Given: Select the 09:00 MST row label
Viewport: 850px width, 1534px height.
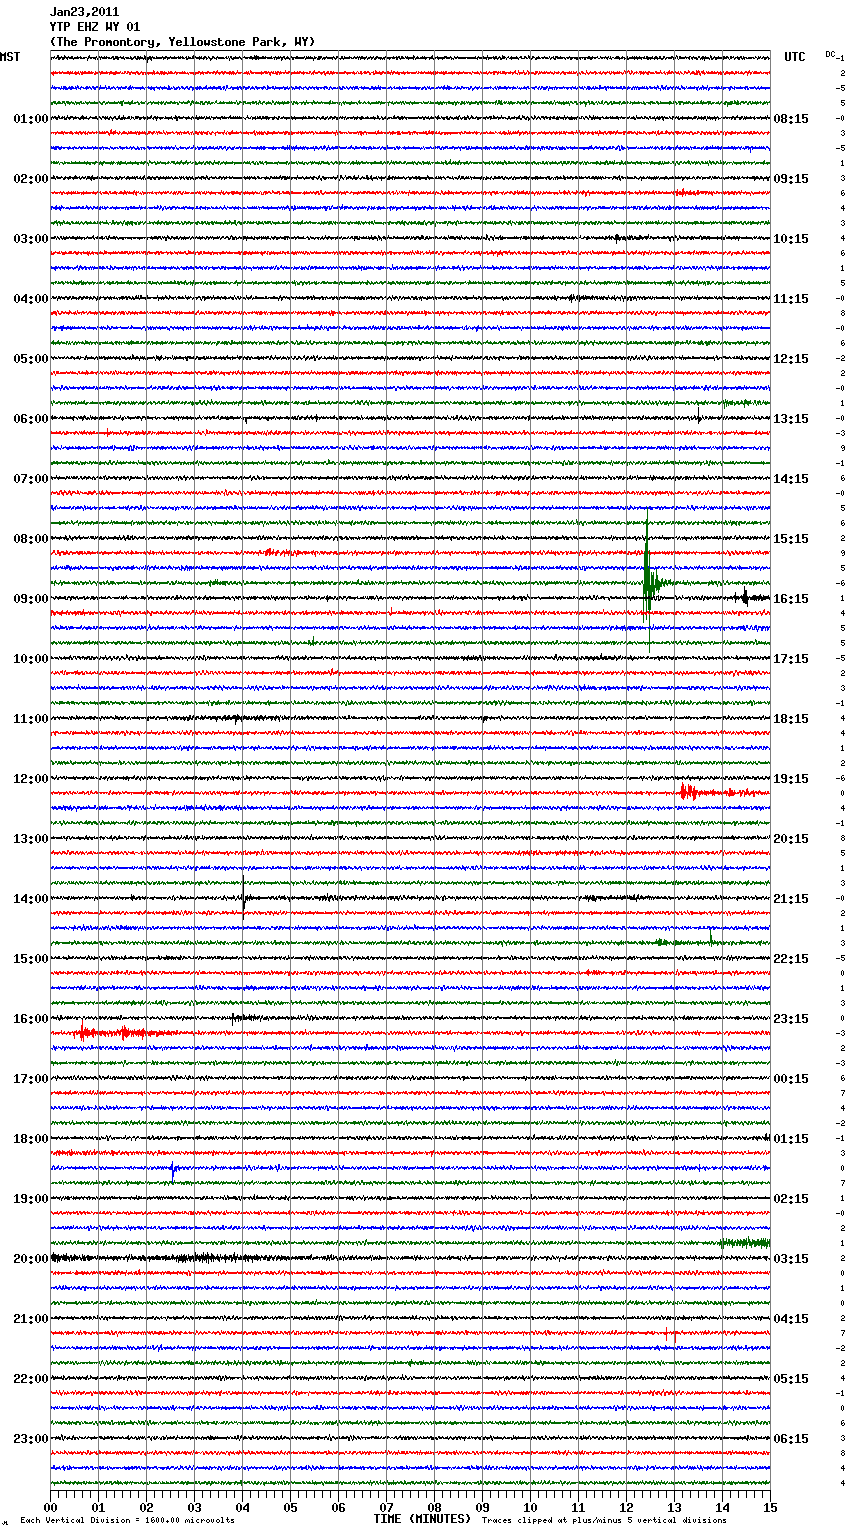Looking at the screenshot, I should click(x=30, y=599).
